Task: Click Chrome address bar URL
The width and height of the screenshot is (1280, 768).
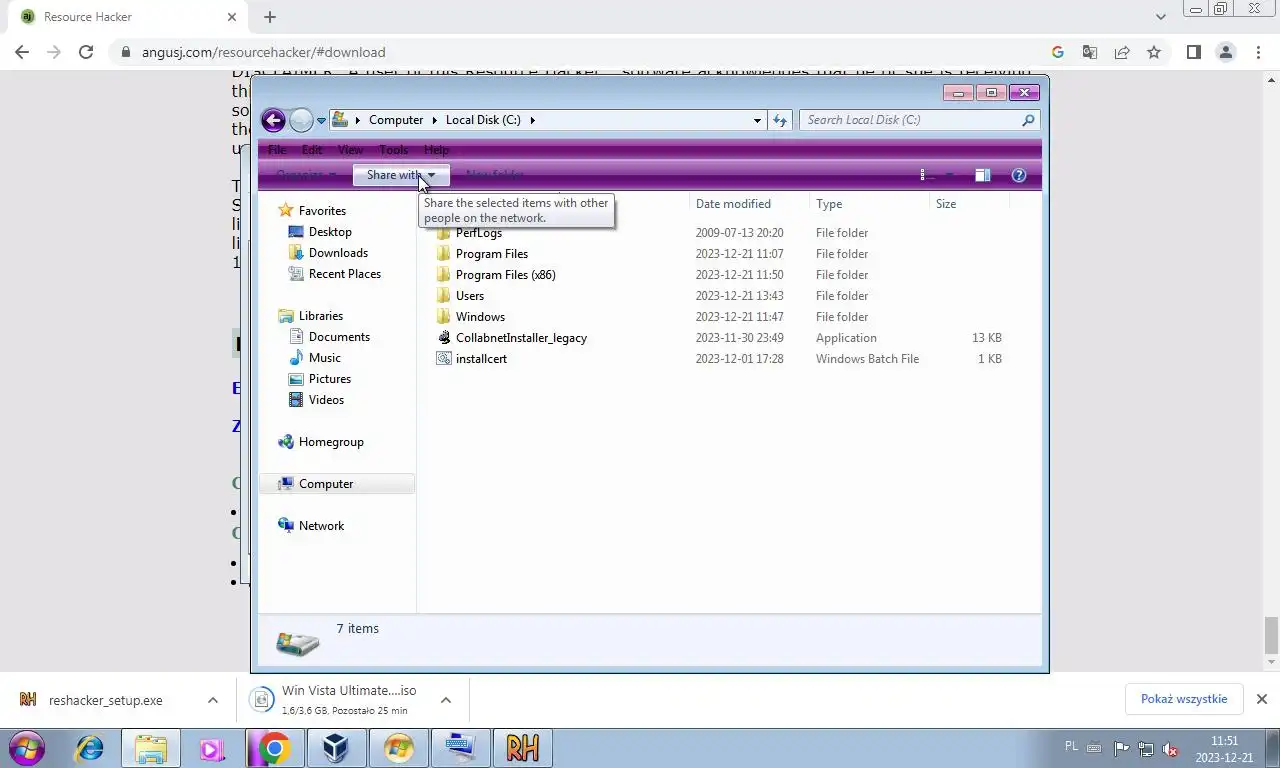Action: 263,52
